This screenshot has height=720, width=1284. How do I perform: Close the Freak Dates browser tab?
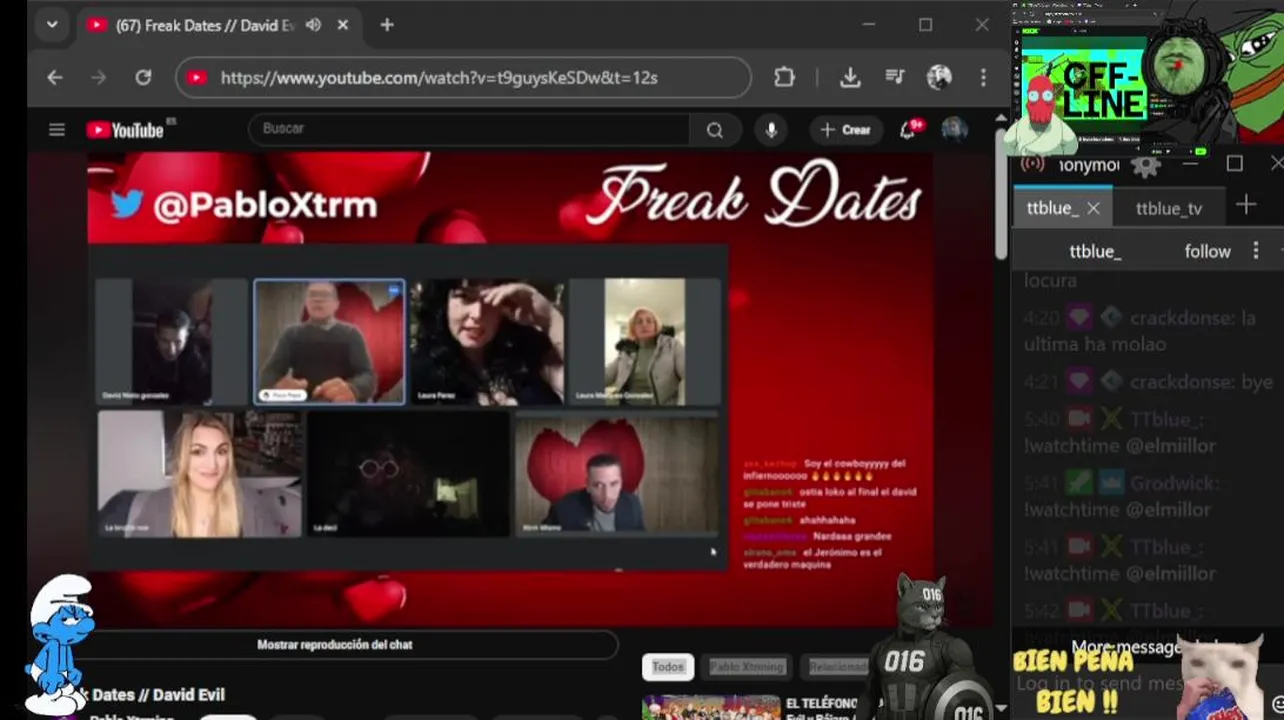point(343,25)
